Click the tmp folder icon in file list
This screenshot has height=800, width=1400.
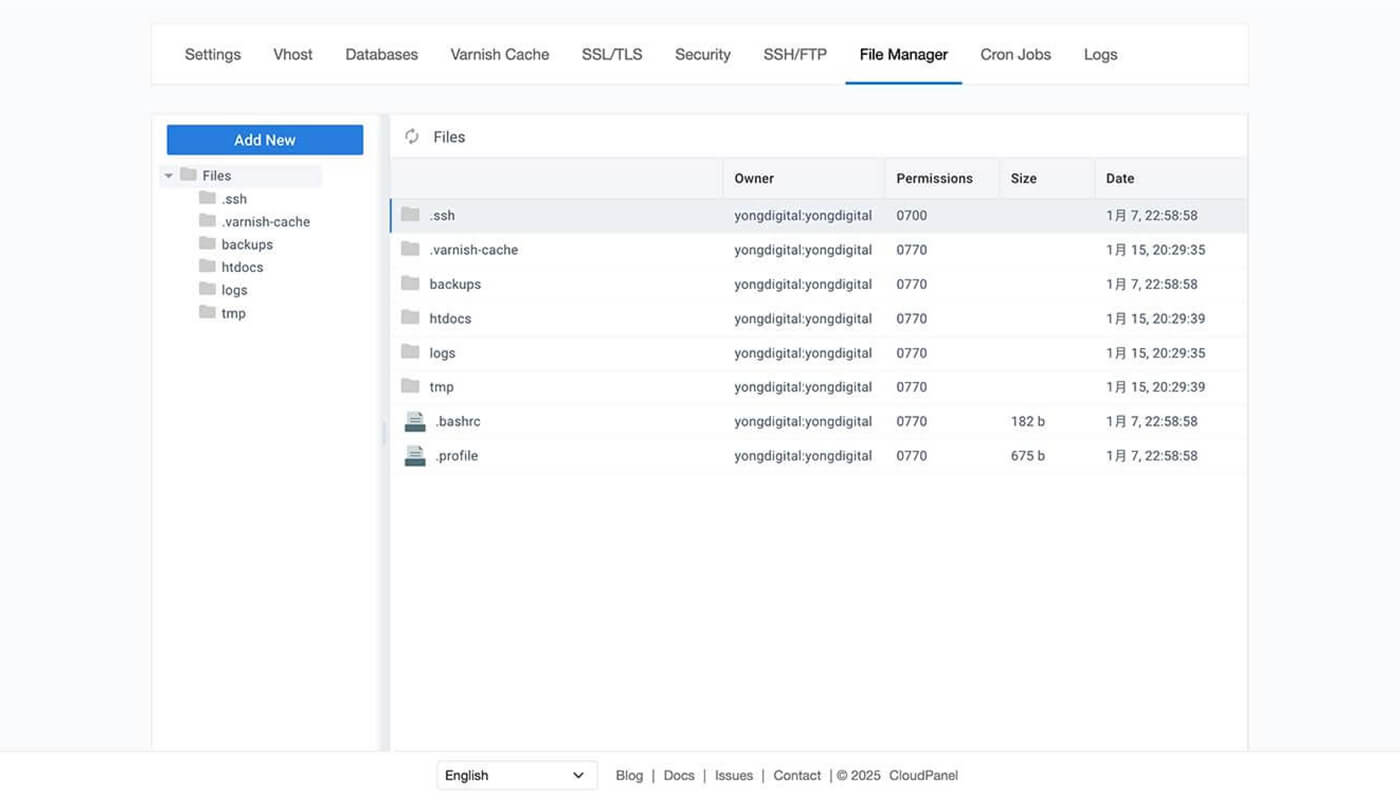pyautogui.click(x=410, y=386)
